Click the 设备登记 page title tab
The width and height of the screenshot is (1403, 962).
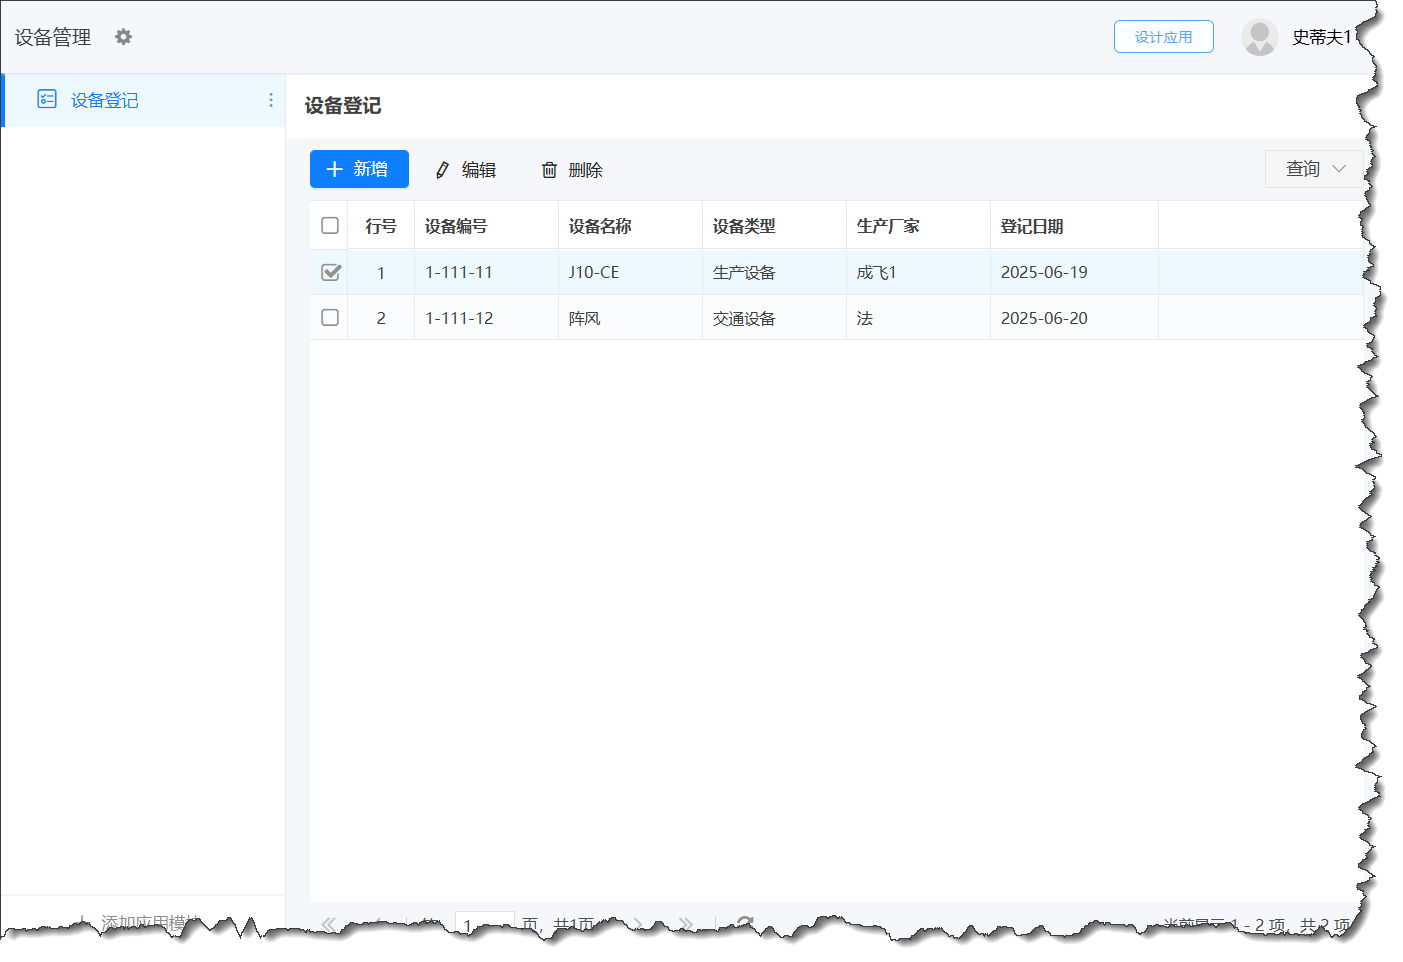click(342, 105)
